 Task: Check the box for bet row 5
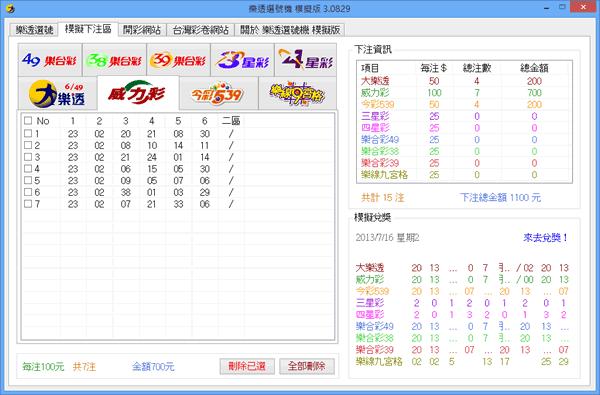tap(28, 180)
